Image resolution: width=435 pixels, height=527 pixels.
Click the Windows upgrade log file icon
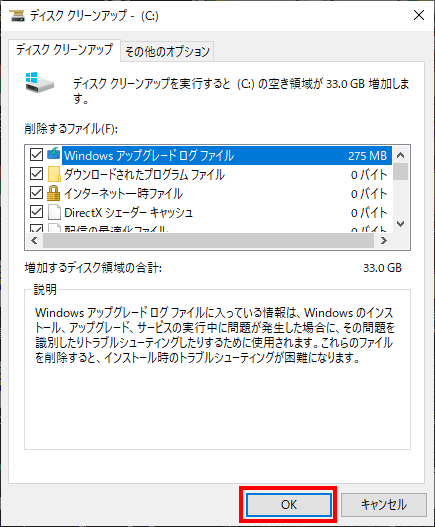pyautogui.click(x=53, y=154)
